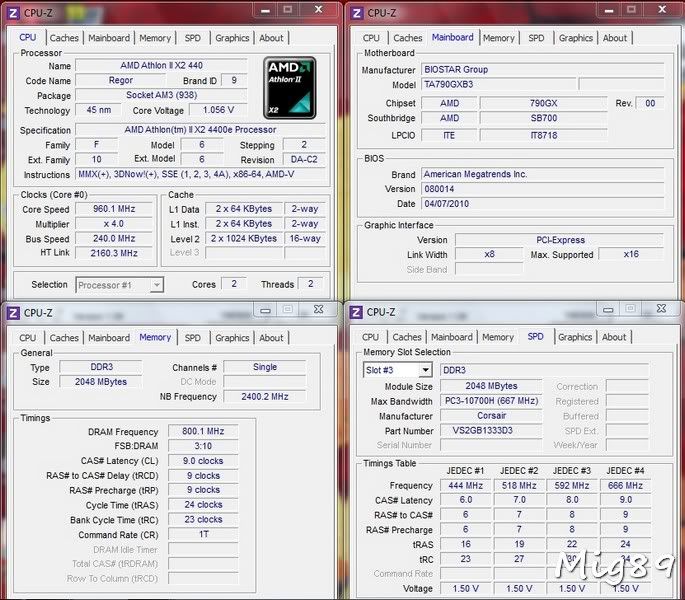Choose Graphics tab in SPD window
This screenshot has height=600, width=685.
575,337
